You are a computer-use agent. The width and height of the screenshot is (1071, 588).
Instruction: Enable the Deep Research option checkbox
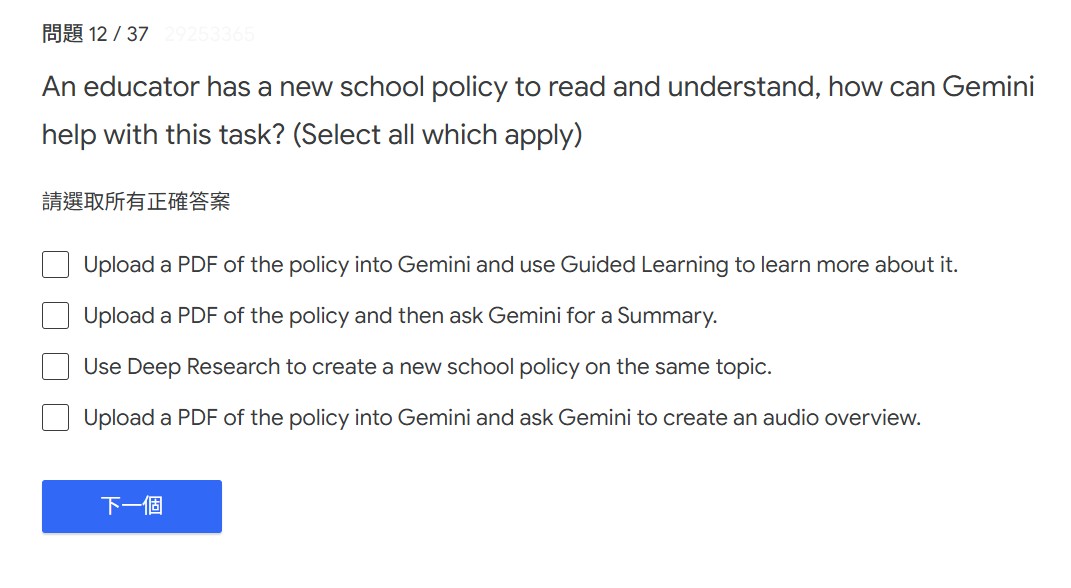pyautogui.click(x=55, y=367)
